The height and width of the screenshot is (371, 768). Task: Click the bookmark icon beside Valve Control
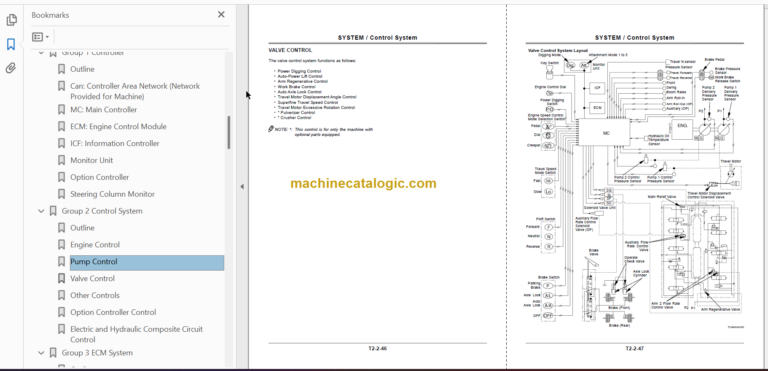61,278
